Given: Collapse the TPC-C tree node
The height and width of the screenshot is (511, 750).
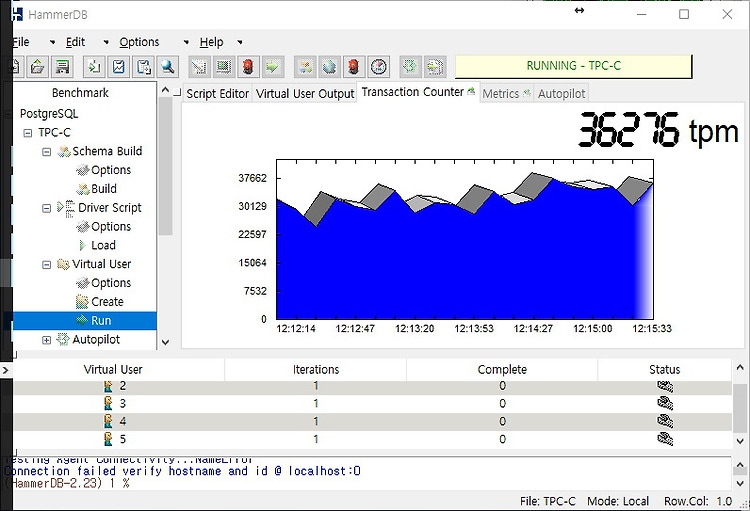Looking at the screenshot, I should click(x=28, y=133).
